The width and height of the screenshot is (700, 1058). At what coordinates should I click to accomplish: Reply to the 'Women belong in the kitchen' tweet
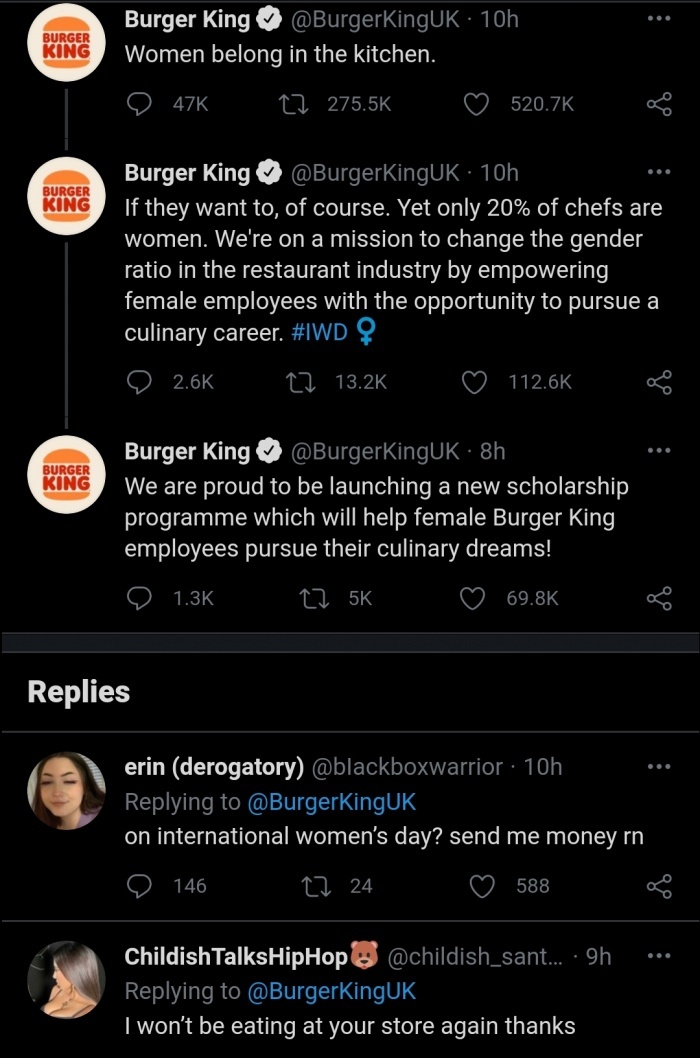pyautogui.click(x=139, y=101)
